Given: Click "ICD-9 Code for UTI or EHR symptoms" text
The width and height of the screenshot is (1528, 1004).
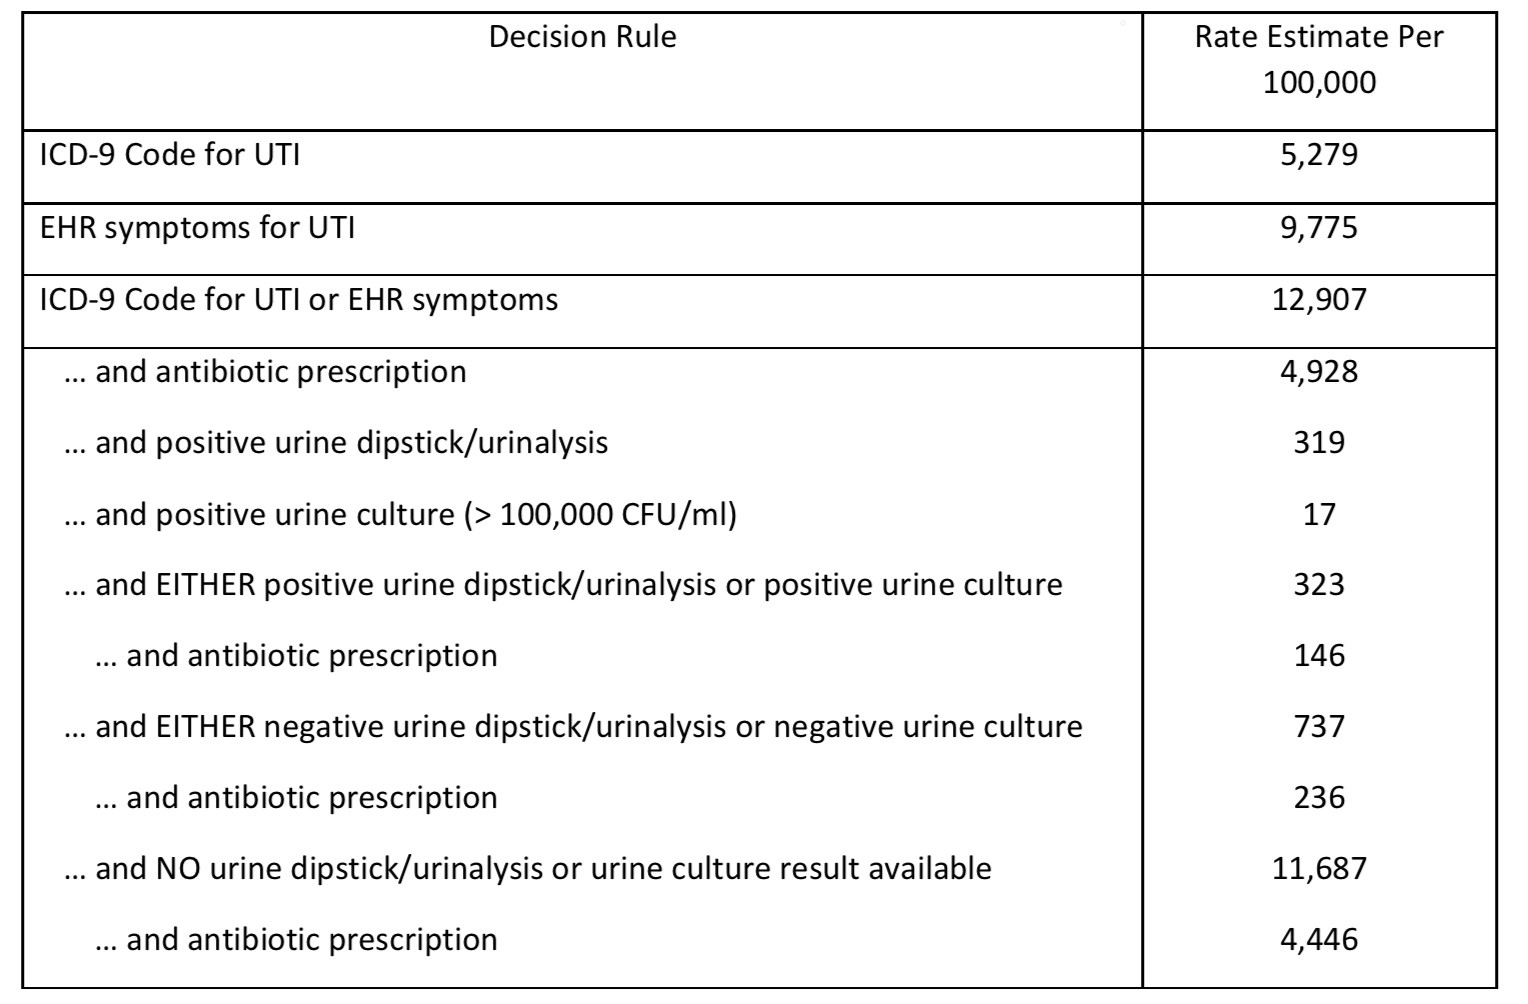Looking at the screenshot, I should [x=299, y=300].
